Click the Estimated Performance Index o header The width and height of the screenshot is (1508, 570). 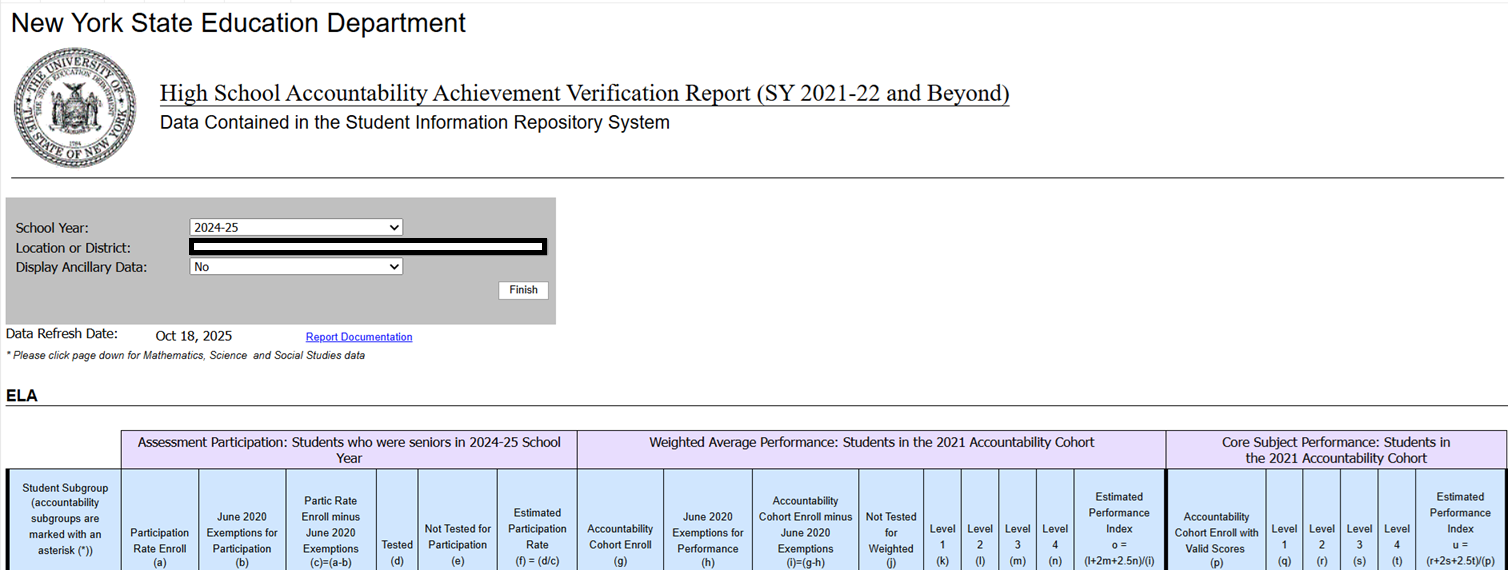(1119, 520)
